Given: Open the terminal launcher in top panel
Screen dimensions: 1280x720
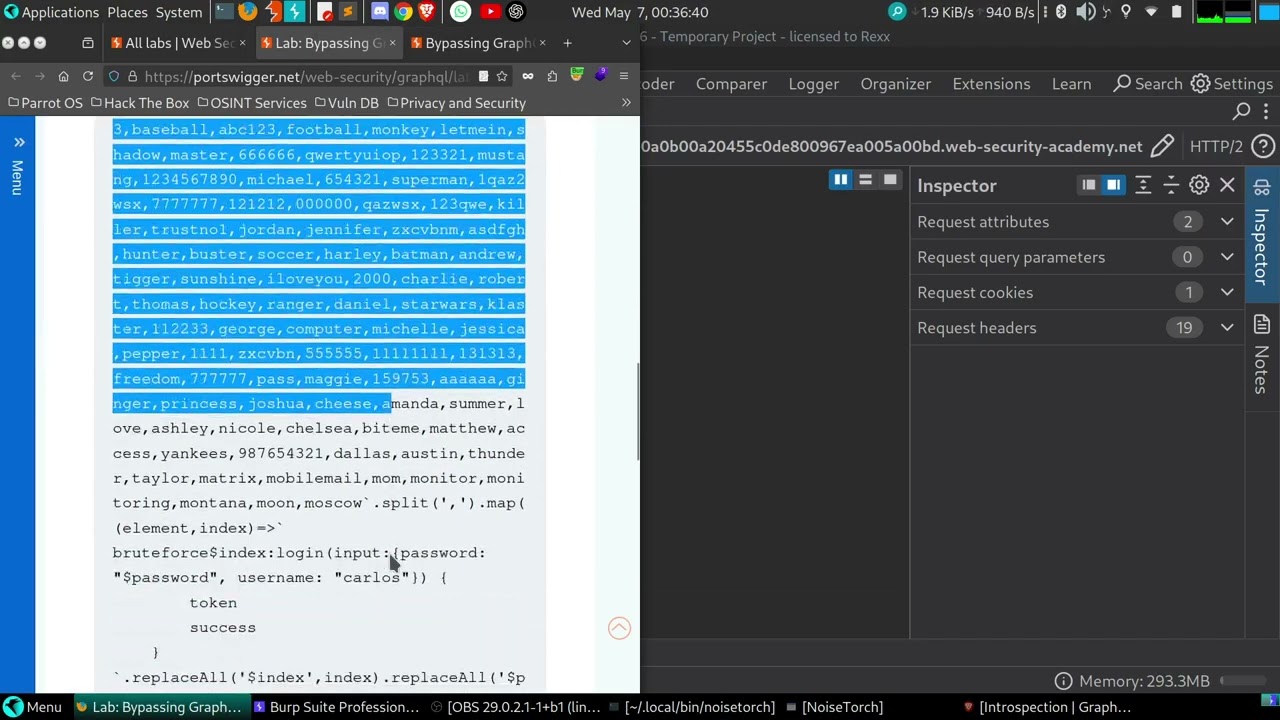Looking at the screenshot, I should point(223,12).
